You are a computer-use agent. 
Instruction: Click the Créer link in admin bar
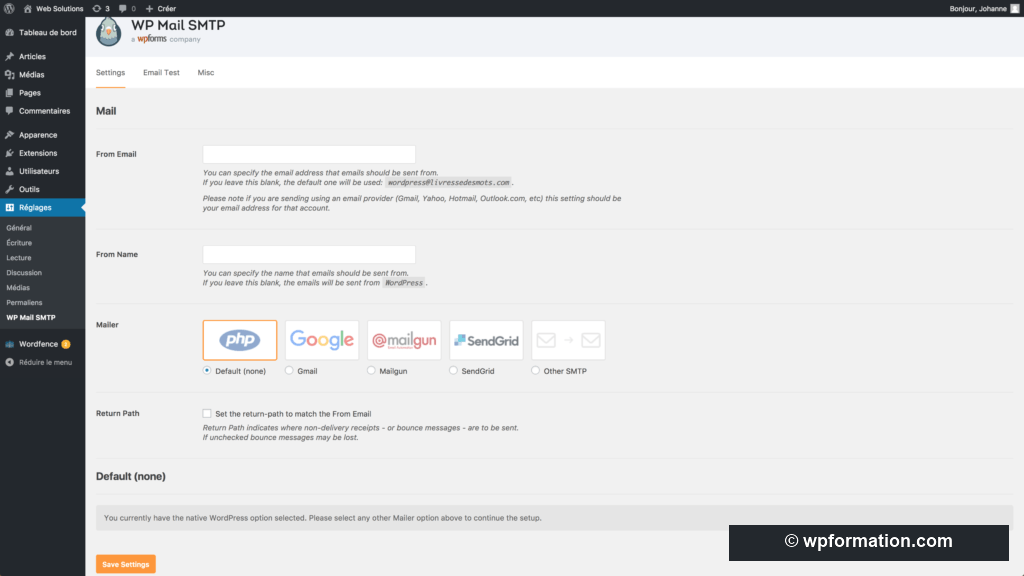coord(167,8)
